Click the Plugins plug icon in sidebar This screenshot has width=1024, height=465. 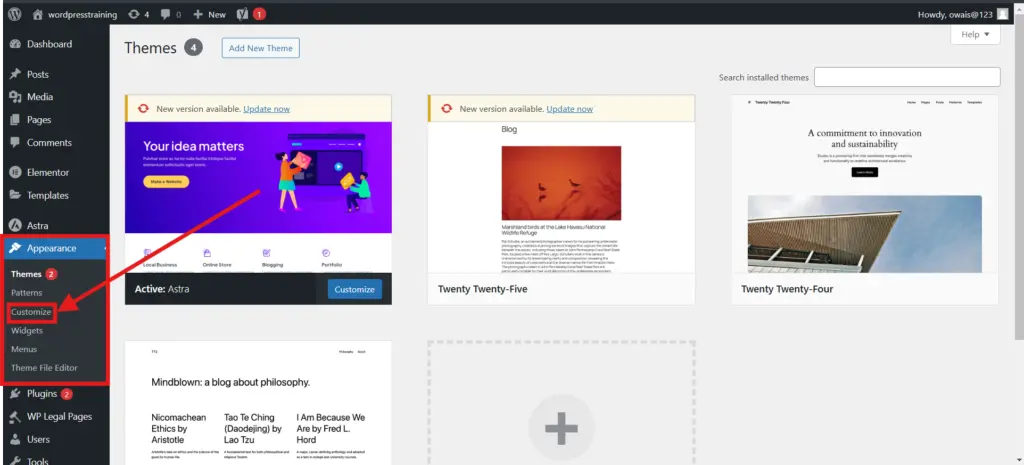[x=16, y=394]
